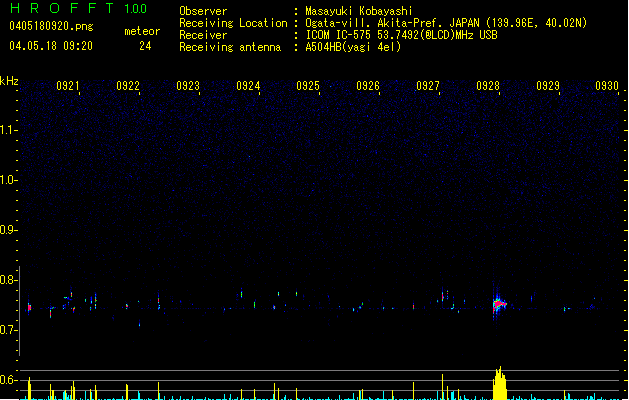
Task: Click the 0928 time marker
Action: click(488, 86)
